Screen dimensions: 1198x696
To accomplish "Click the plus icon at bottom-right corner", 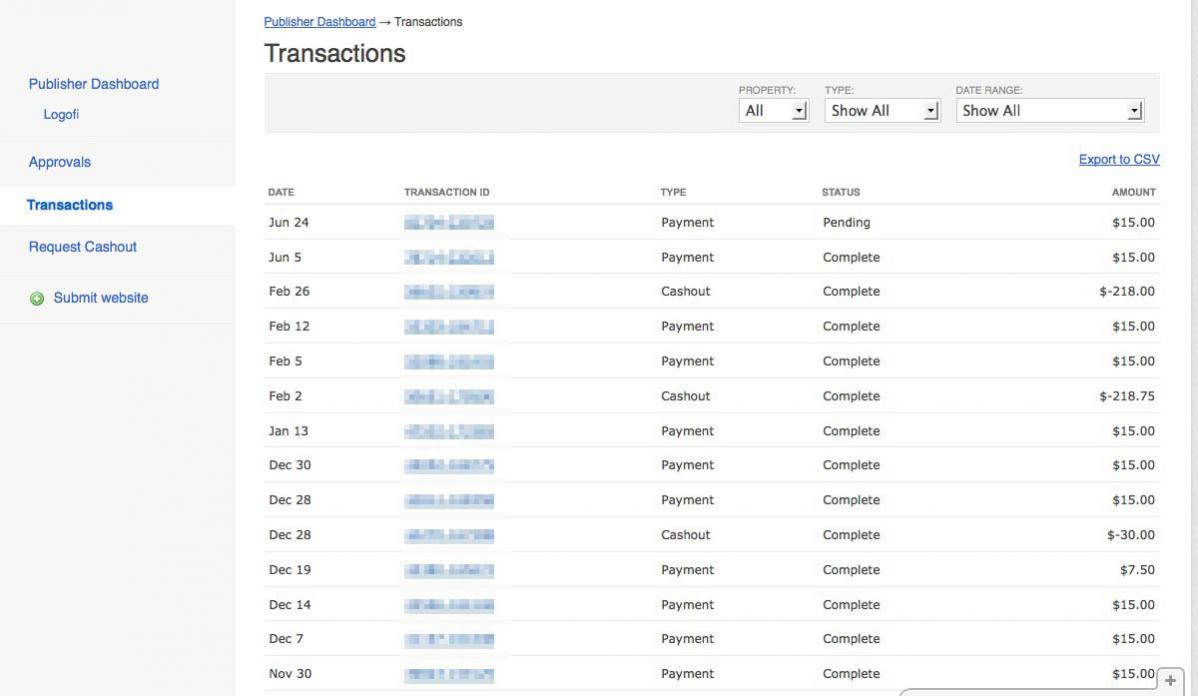I will [x=1170, y=681].
